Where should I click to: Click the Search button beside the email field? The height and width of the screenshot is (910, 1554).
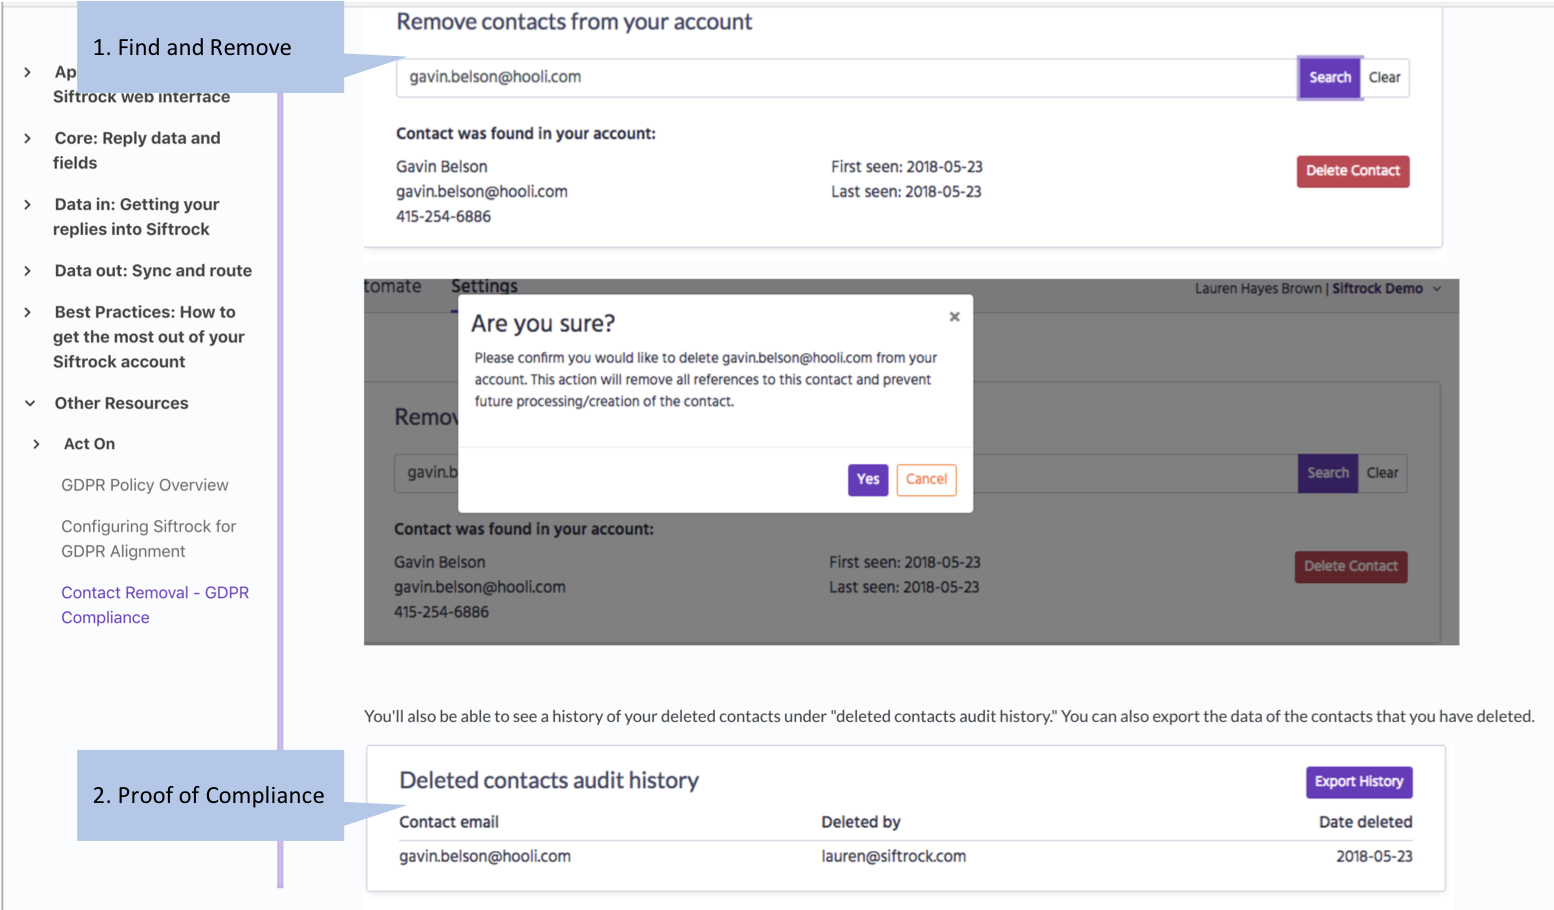1329,78
